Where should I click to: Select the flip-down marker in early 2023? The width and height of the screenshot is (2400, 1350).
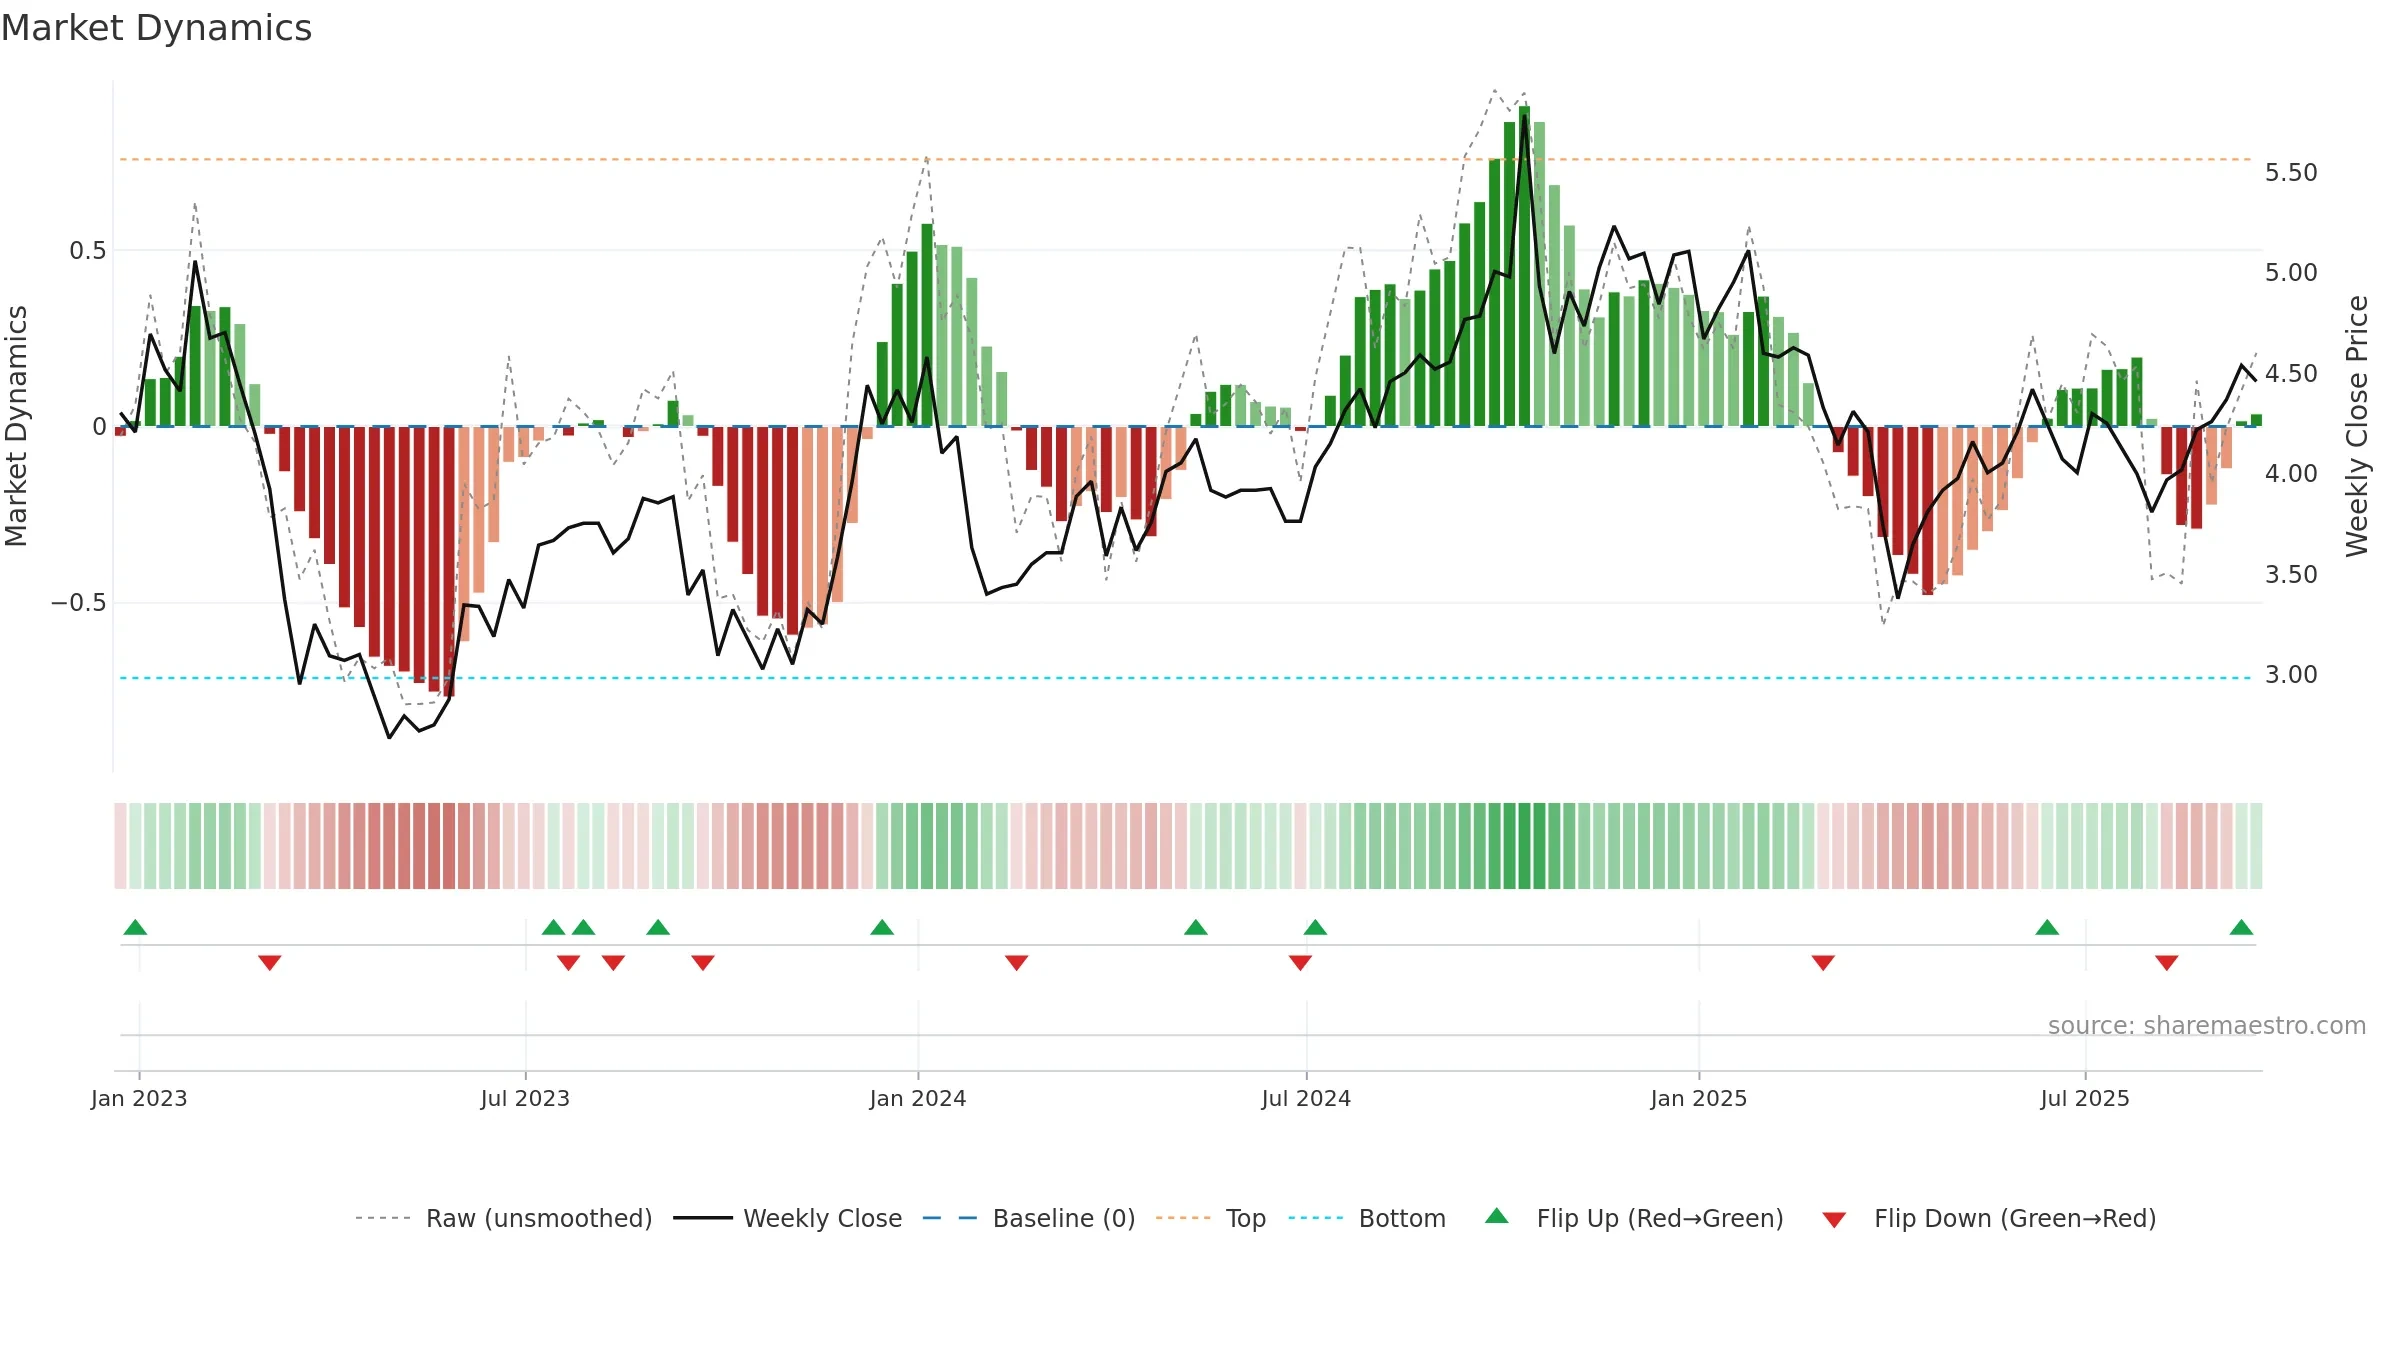point(270,963)
